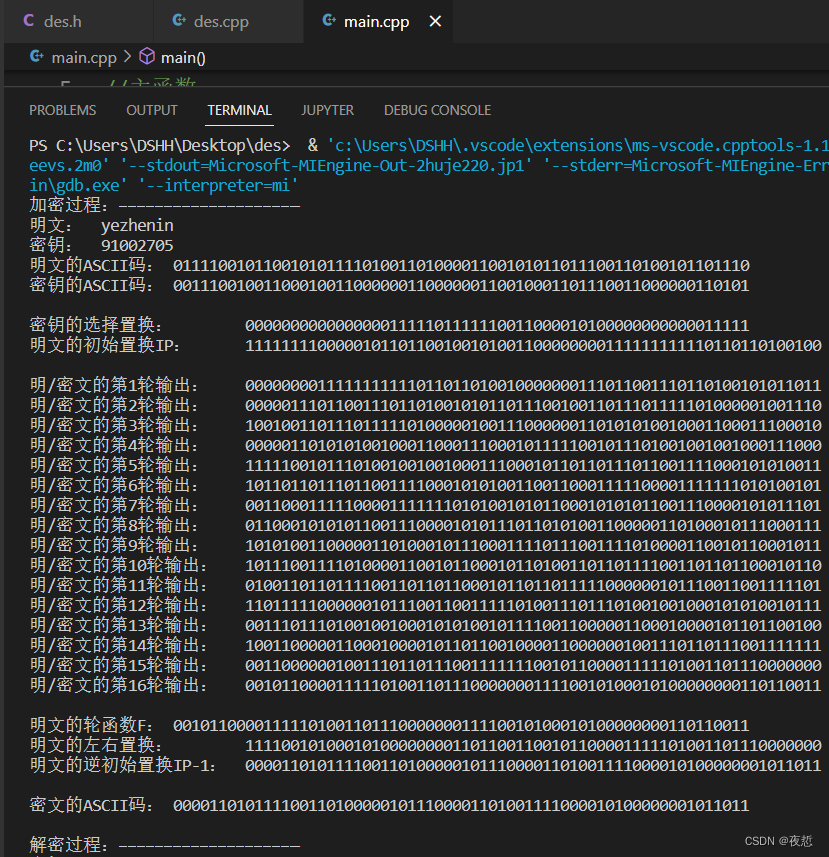
Task: Click the C++ icon on des.cpp tab
Action: [179, 21]
